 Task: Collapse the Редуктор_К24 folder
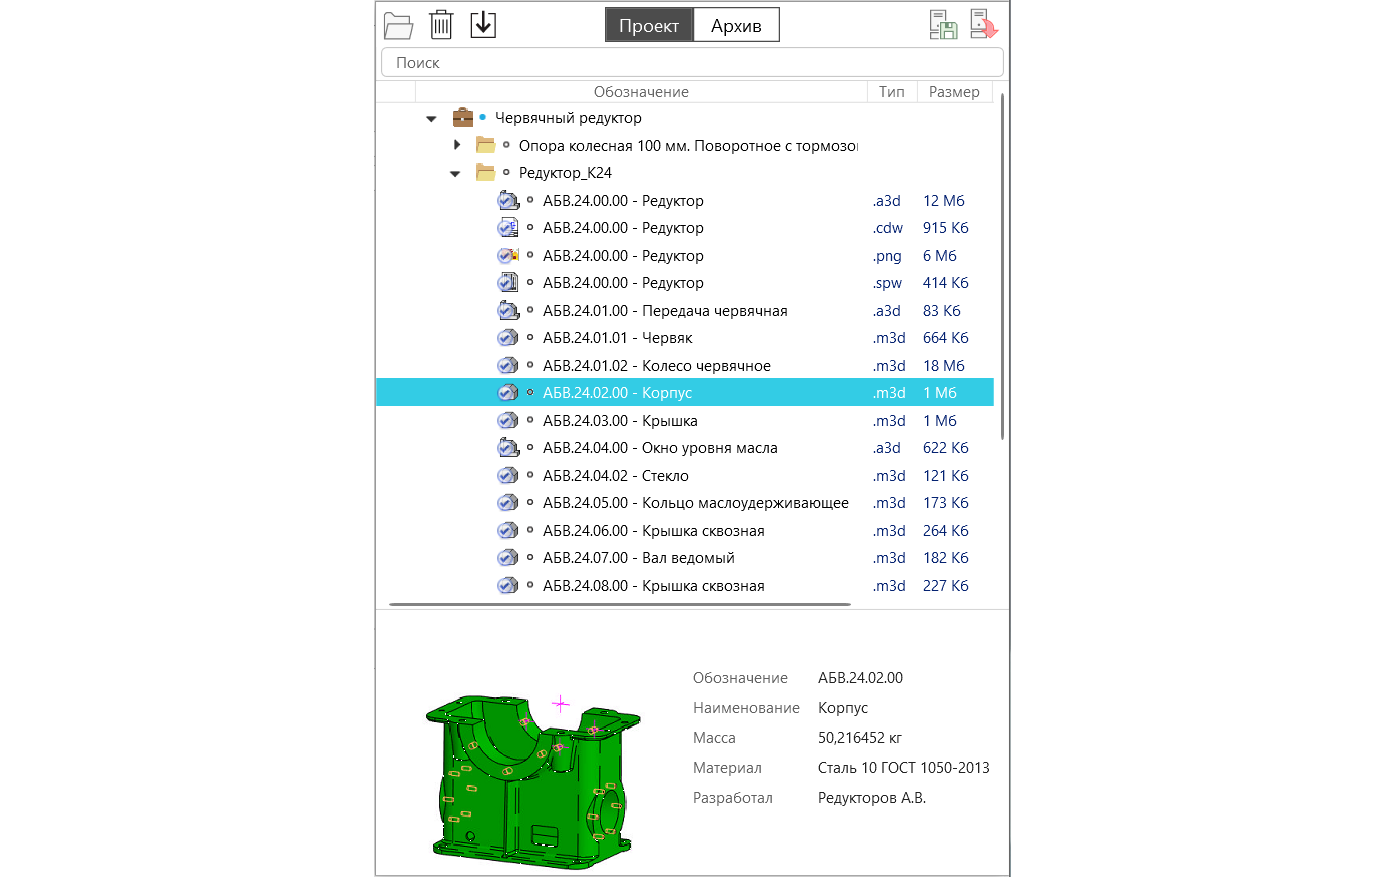click(455, 174)
